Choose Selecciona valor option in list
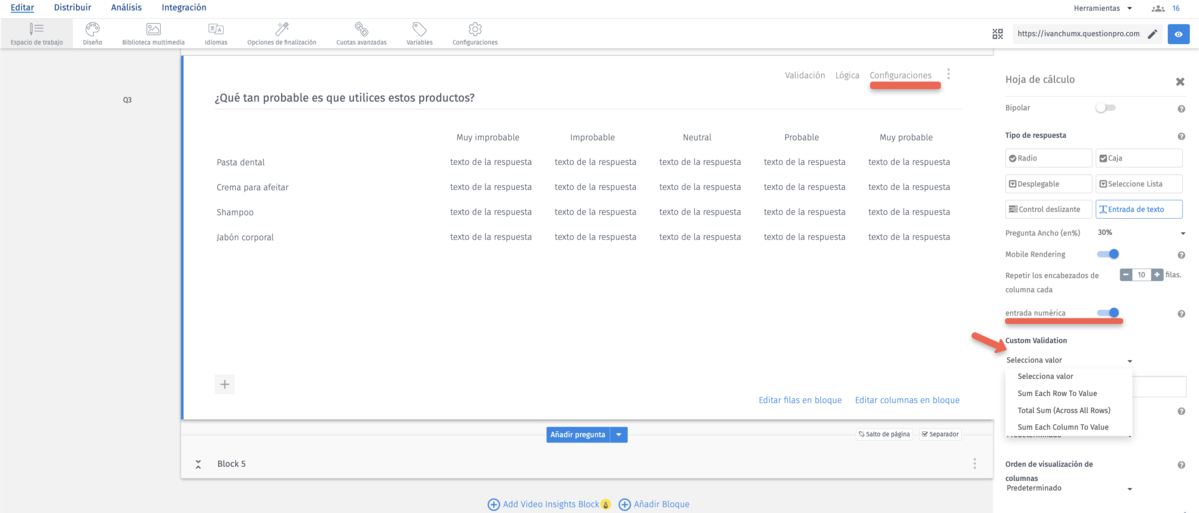Image resolution: width=1199 pixels, height=513 pixels. click(x=1045, y=376)
